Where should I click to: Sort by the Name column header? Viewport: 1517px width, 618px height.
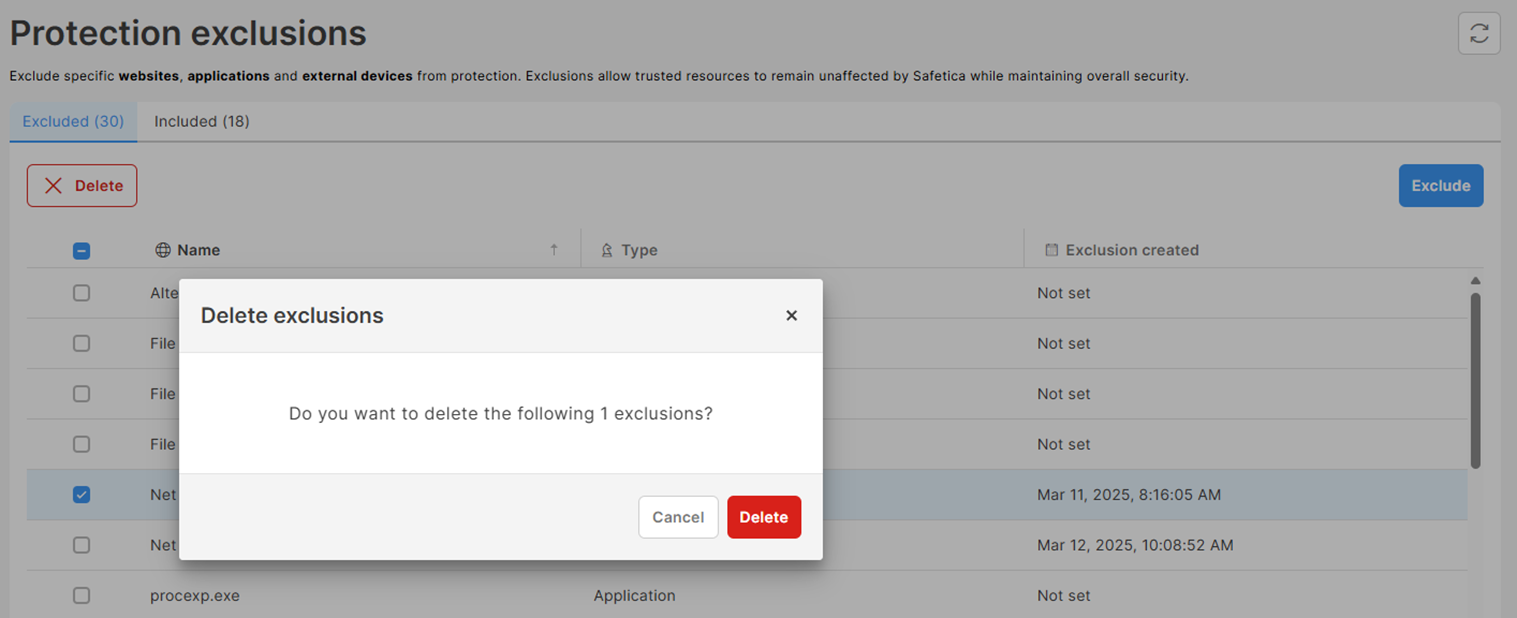198,250
